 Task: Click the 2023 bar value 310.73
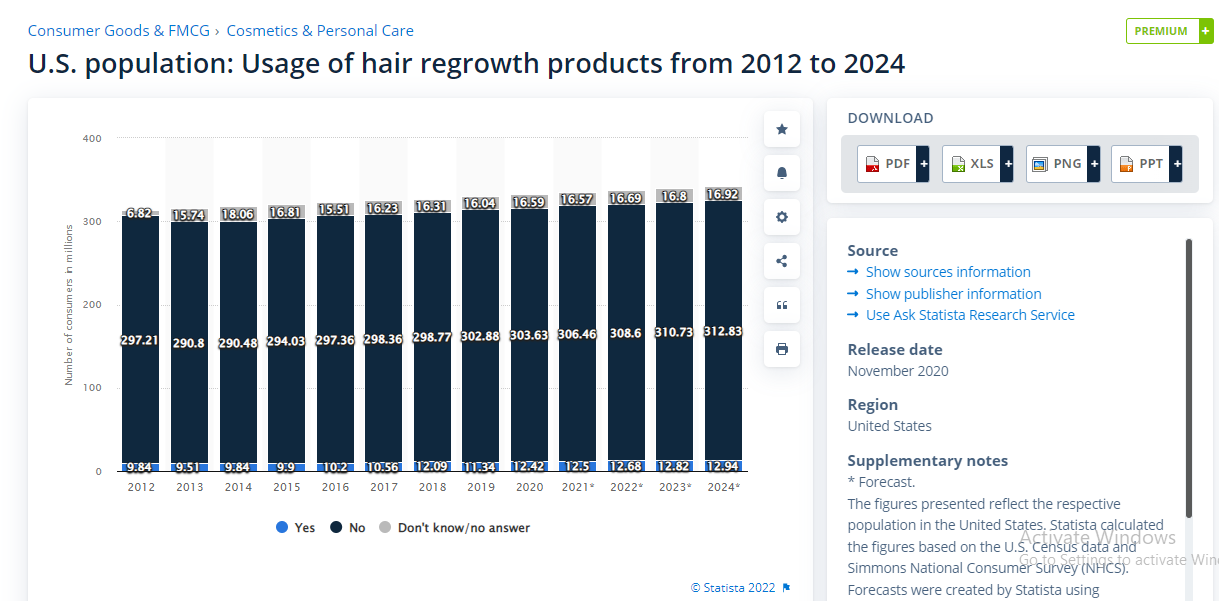click(x=675, y=332)
